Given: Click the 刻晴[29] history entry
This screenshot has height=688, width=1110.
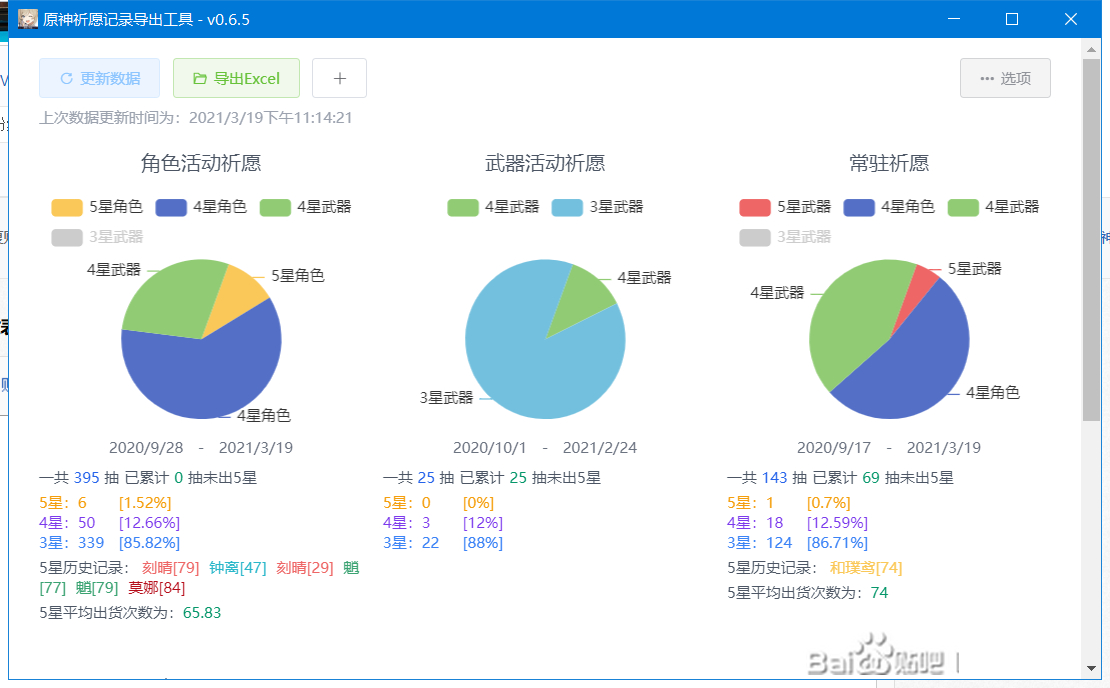Looking at the screenshot, I should pyautogui.click(x=304, y=568).
